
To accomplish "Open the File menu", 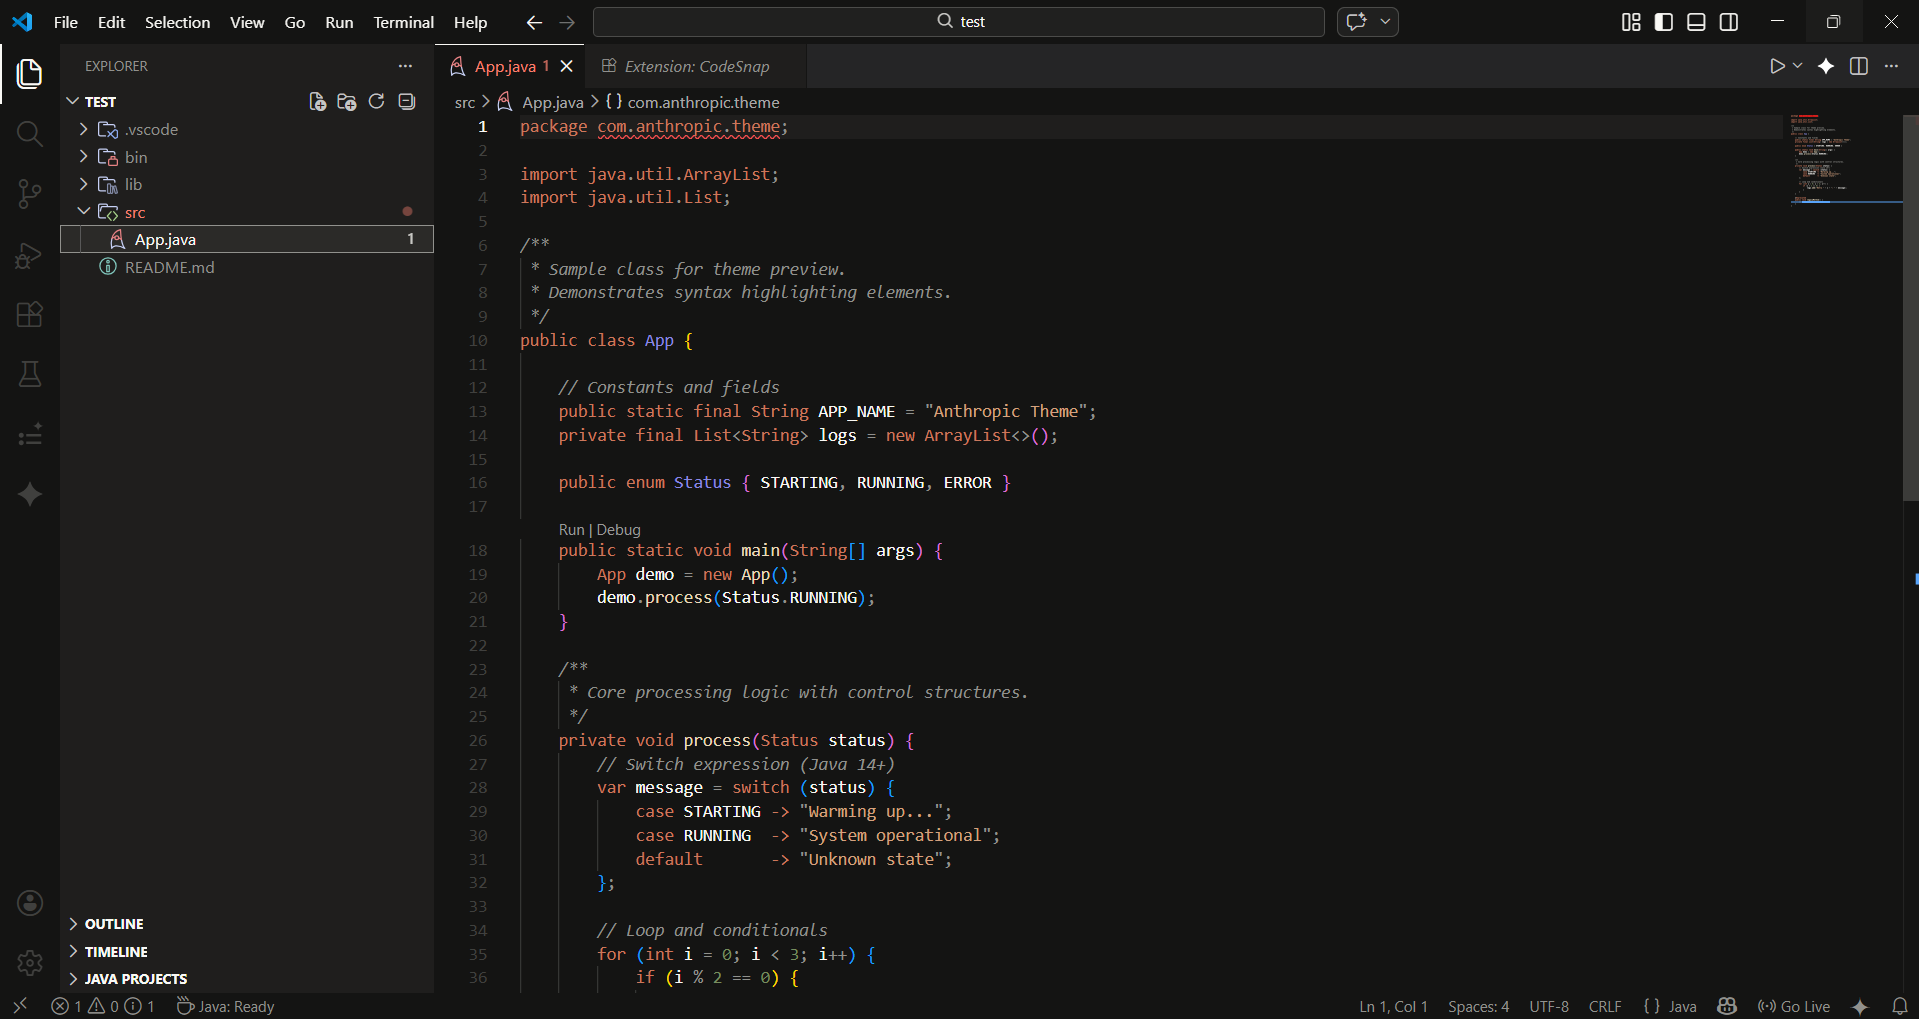I will click(66, 22).
